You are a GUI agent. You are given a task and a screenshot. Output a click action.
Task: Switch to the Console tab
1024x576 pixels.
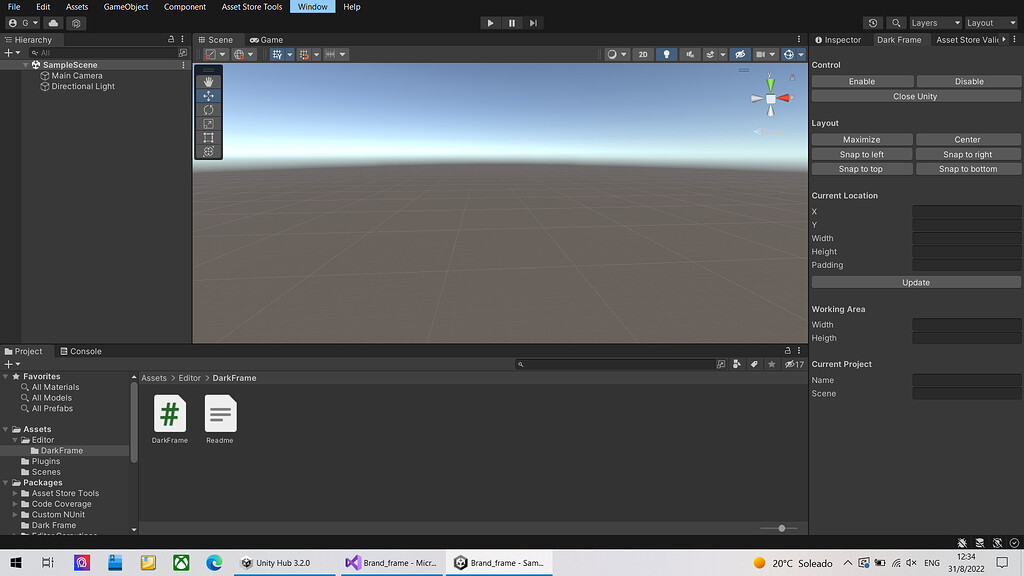(x=81, y=351)
